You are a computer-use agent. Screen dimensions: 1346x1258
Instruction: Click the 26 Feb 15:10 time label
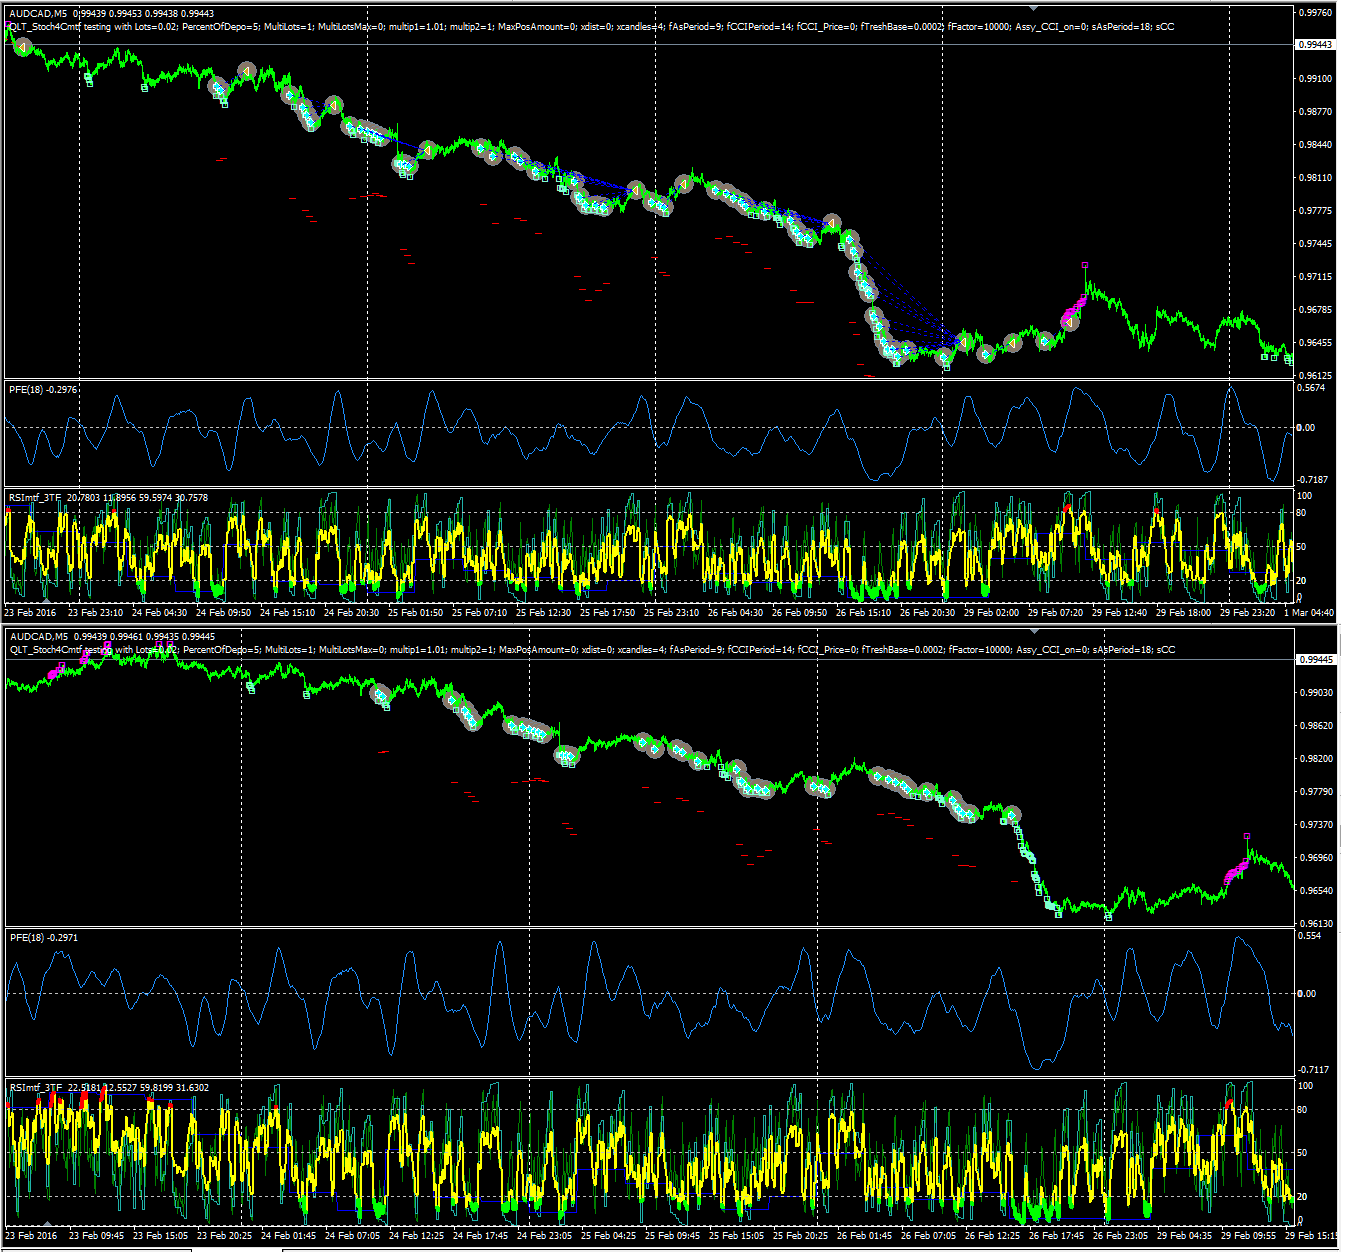click(863, 613)
